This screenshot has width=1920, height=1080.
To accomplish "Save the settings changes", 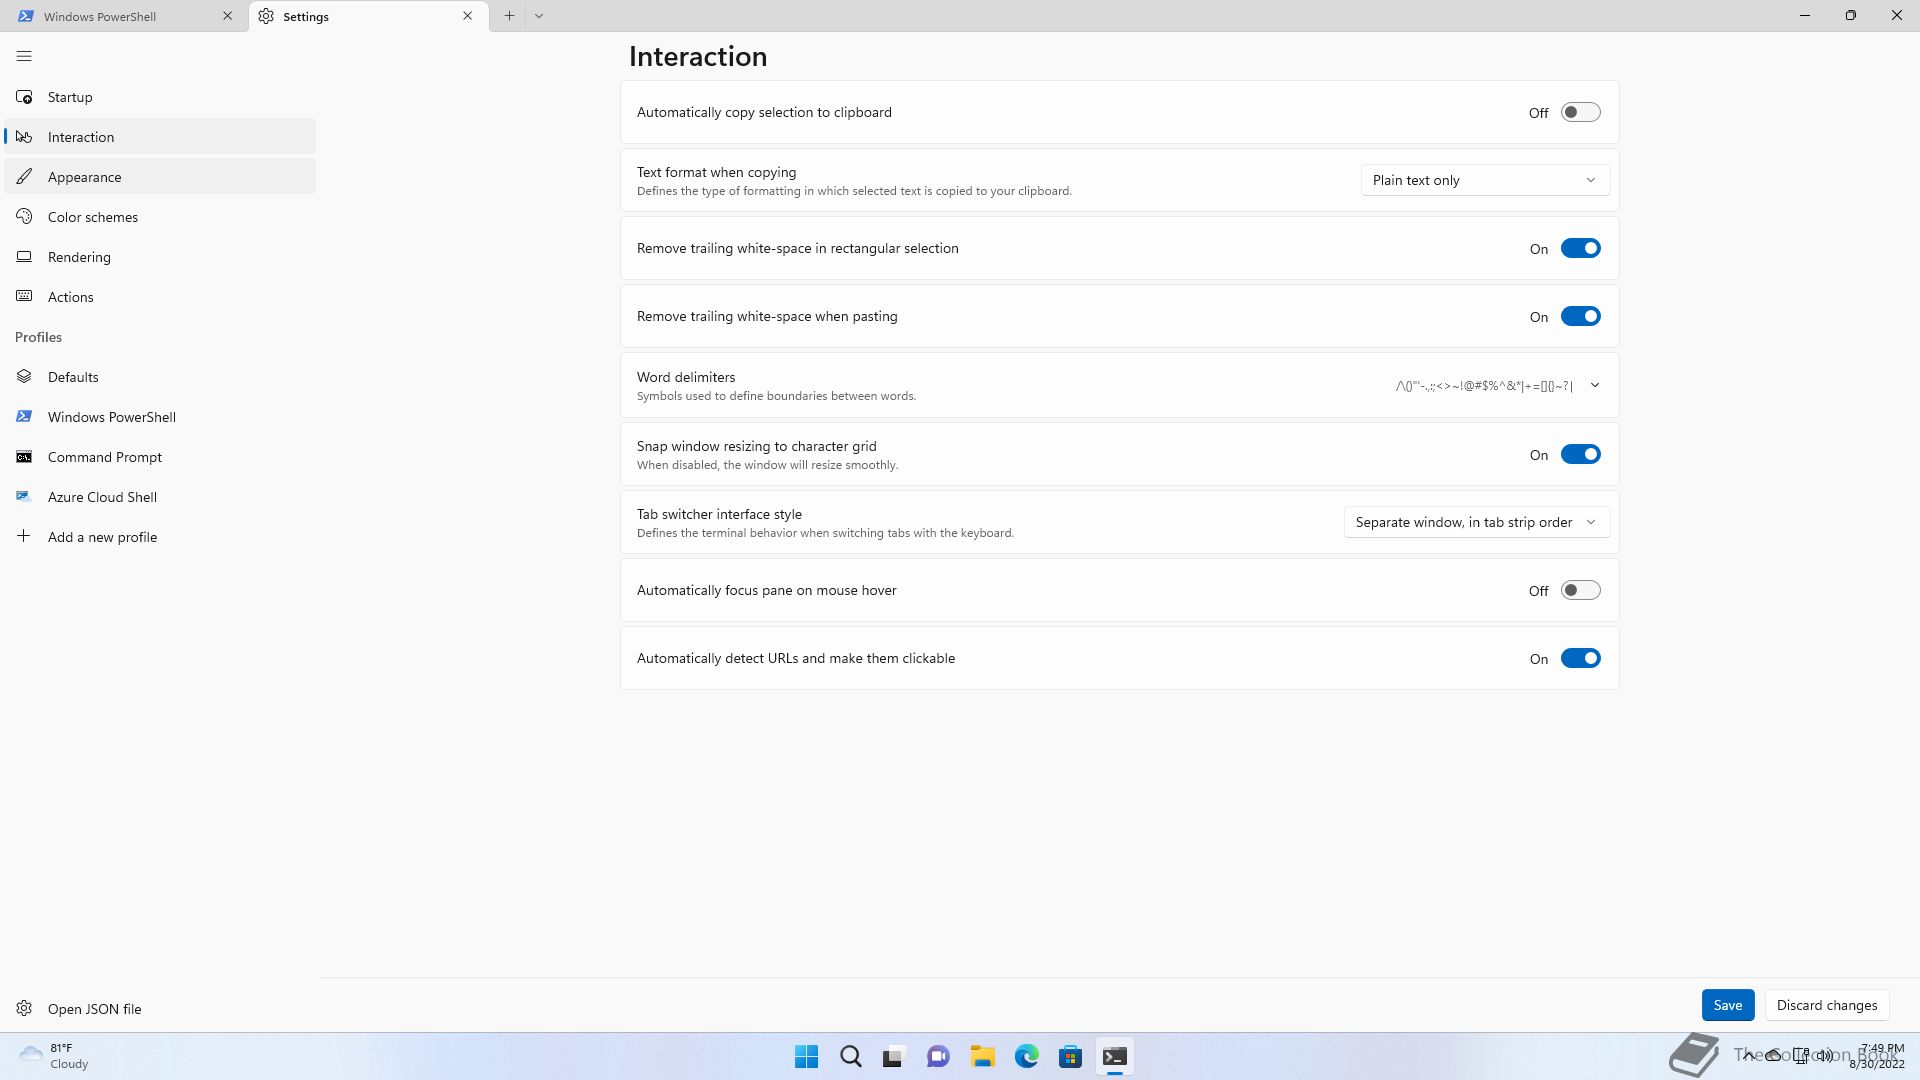I will point(1727,1005).
